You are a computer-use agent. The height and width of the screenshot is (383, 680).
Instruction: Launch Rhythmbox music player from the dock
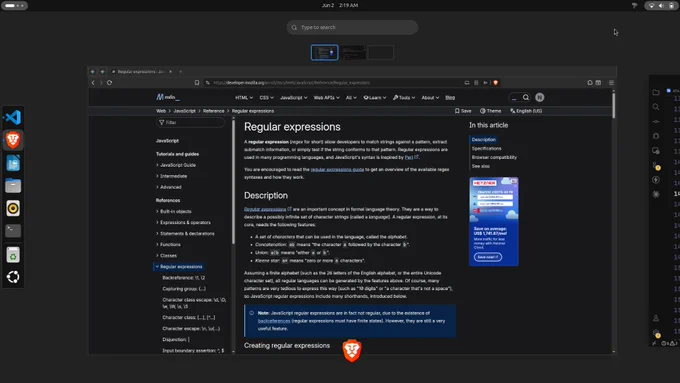tap(13, 208)
